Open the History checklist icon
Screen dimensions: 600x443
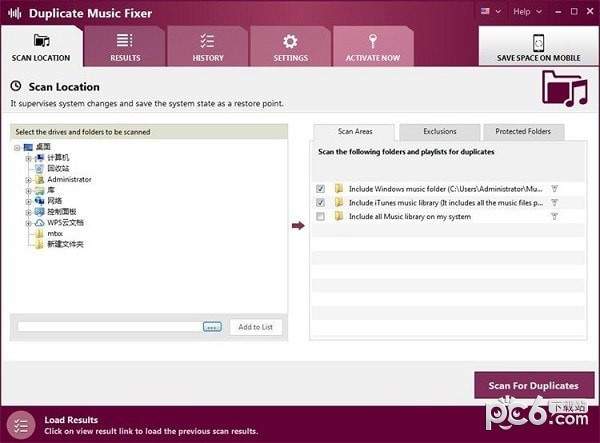[x=208, y=41]
